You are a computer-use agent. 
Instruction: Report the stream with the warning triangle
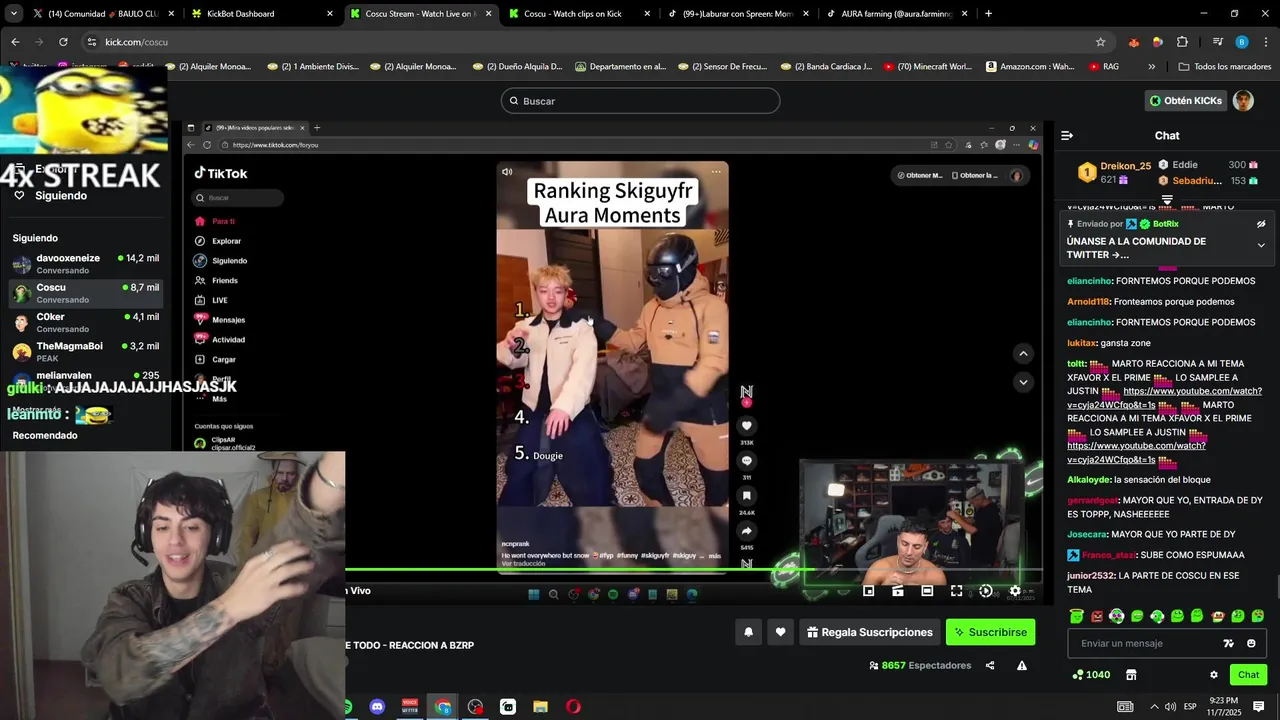(x=1022, y=665)
